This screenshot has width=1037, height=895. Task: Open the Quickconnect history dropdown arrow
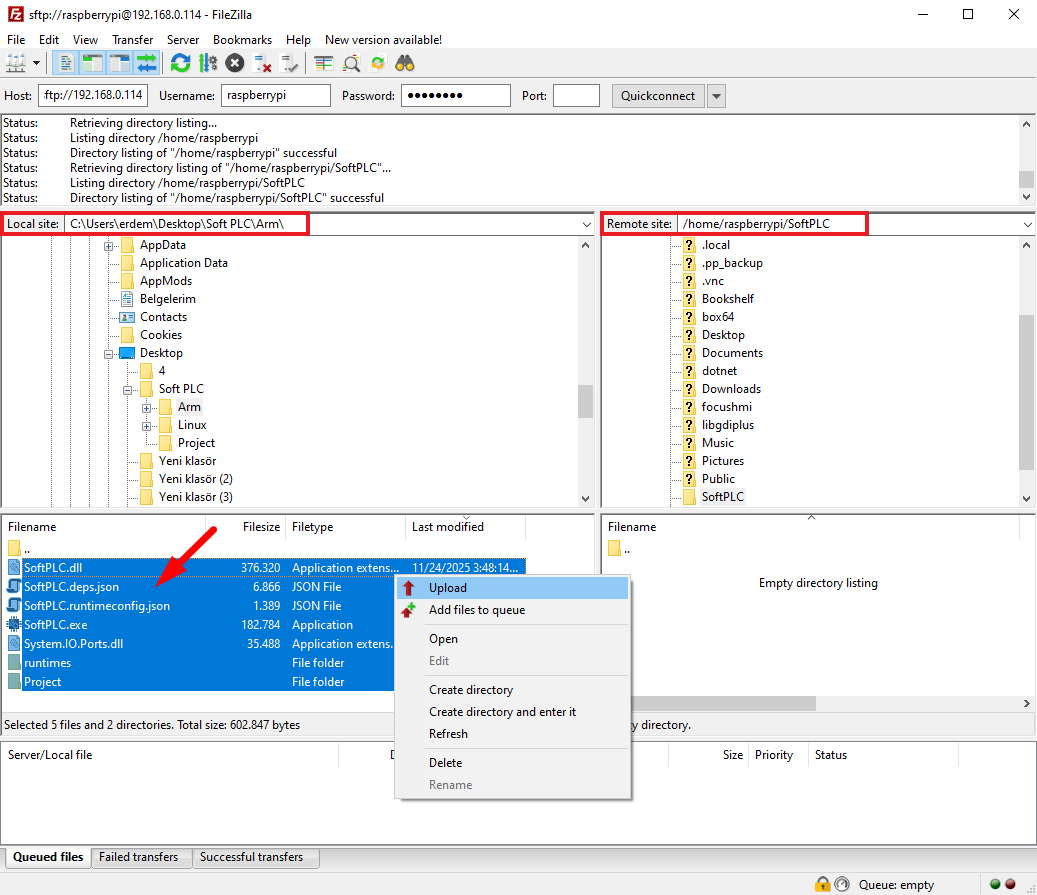pyautogui.click(x=716, y=96)
